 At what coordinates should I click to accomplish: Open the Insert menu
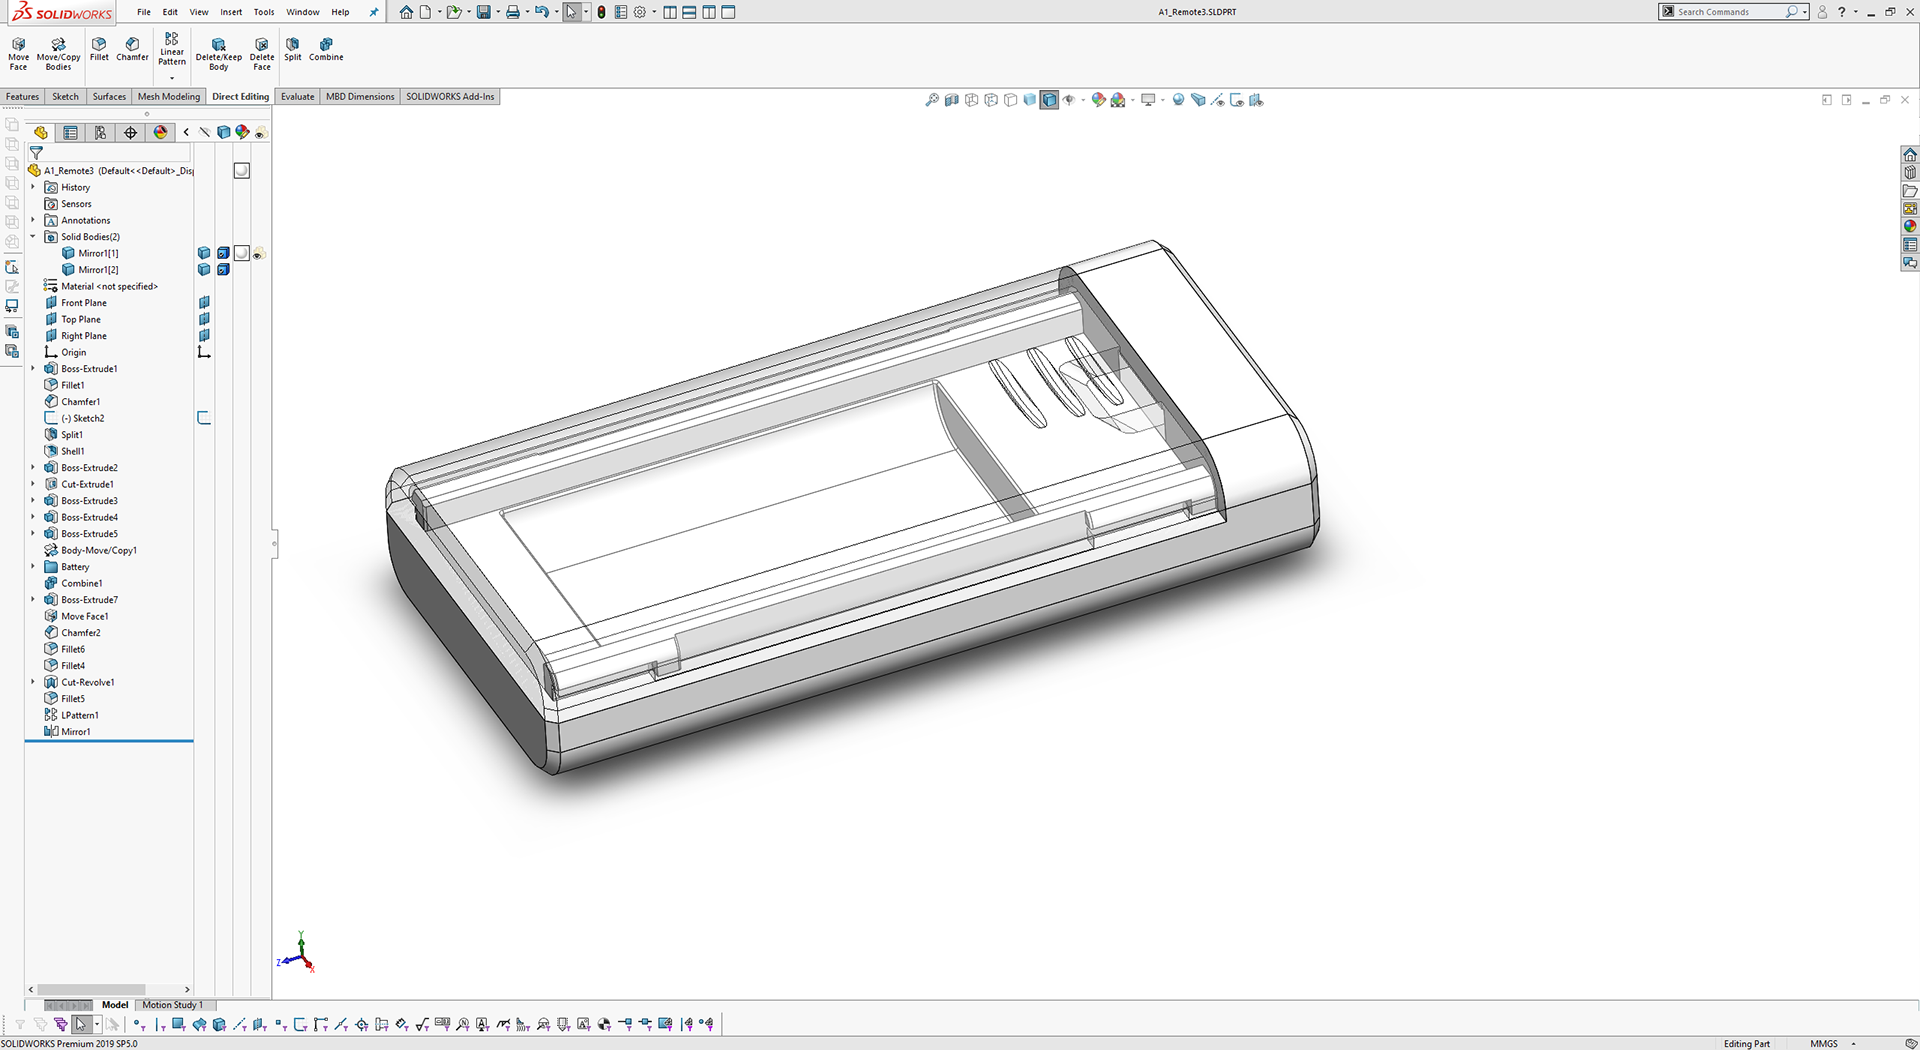(231, 12)
